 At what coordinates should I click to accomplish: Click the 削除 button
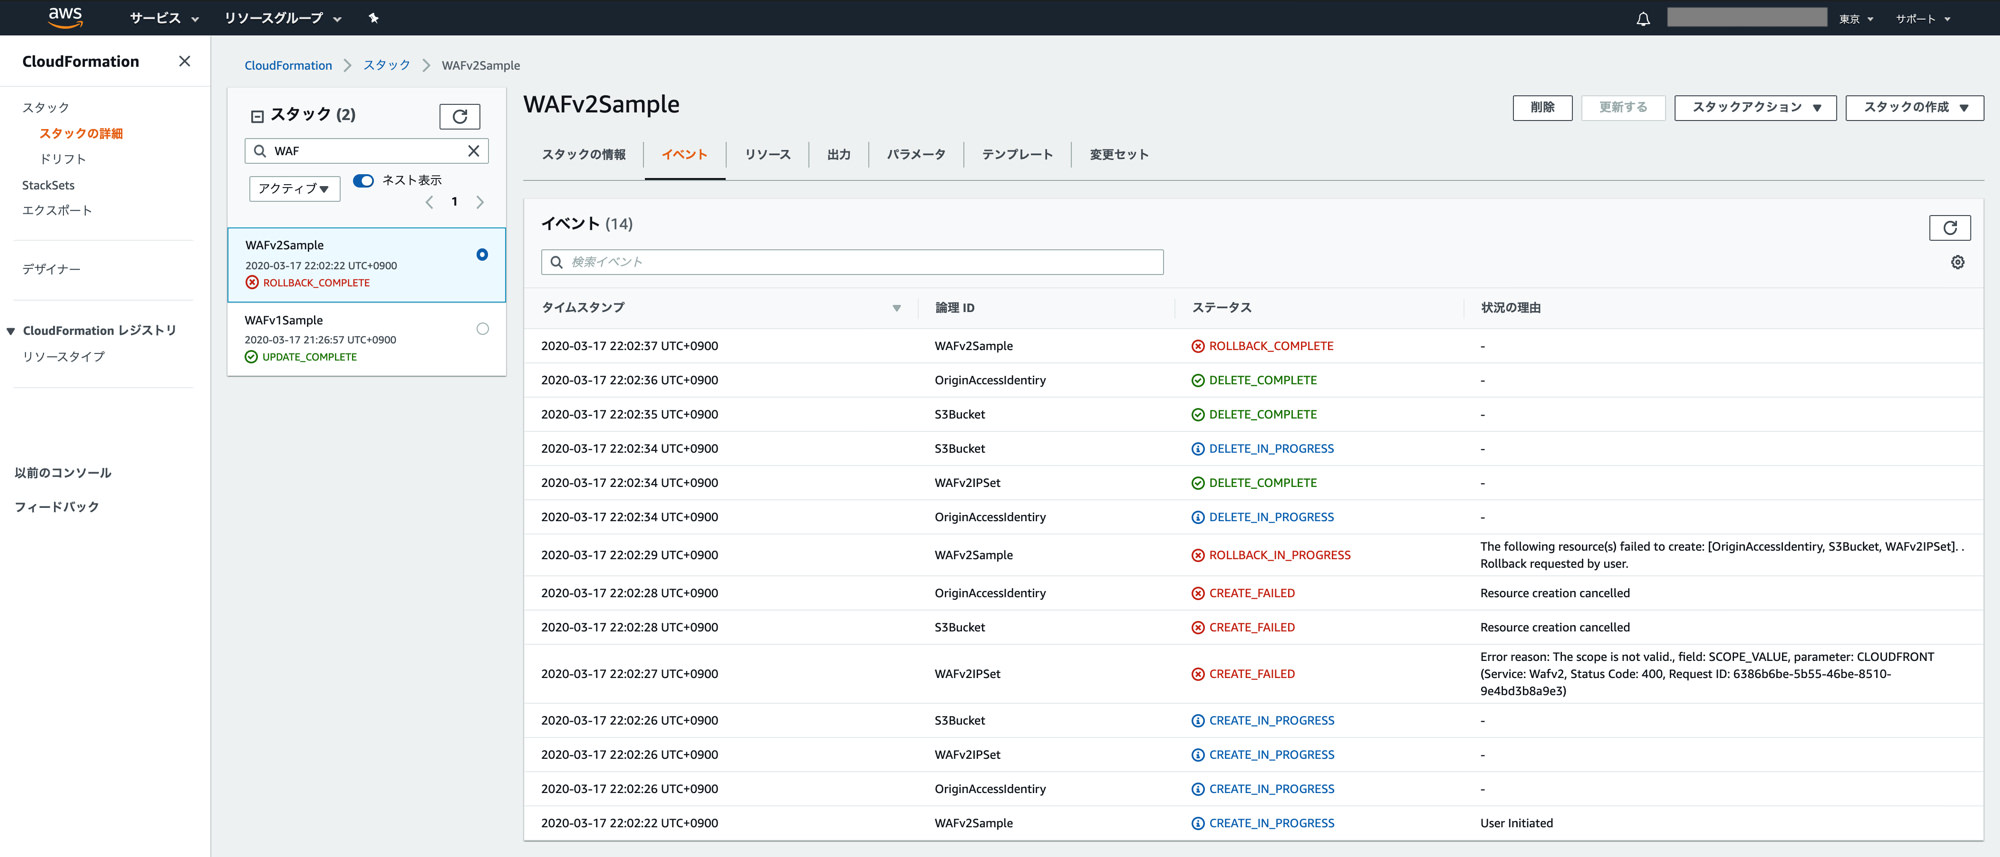[x=1542, y=108]
